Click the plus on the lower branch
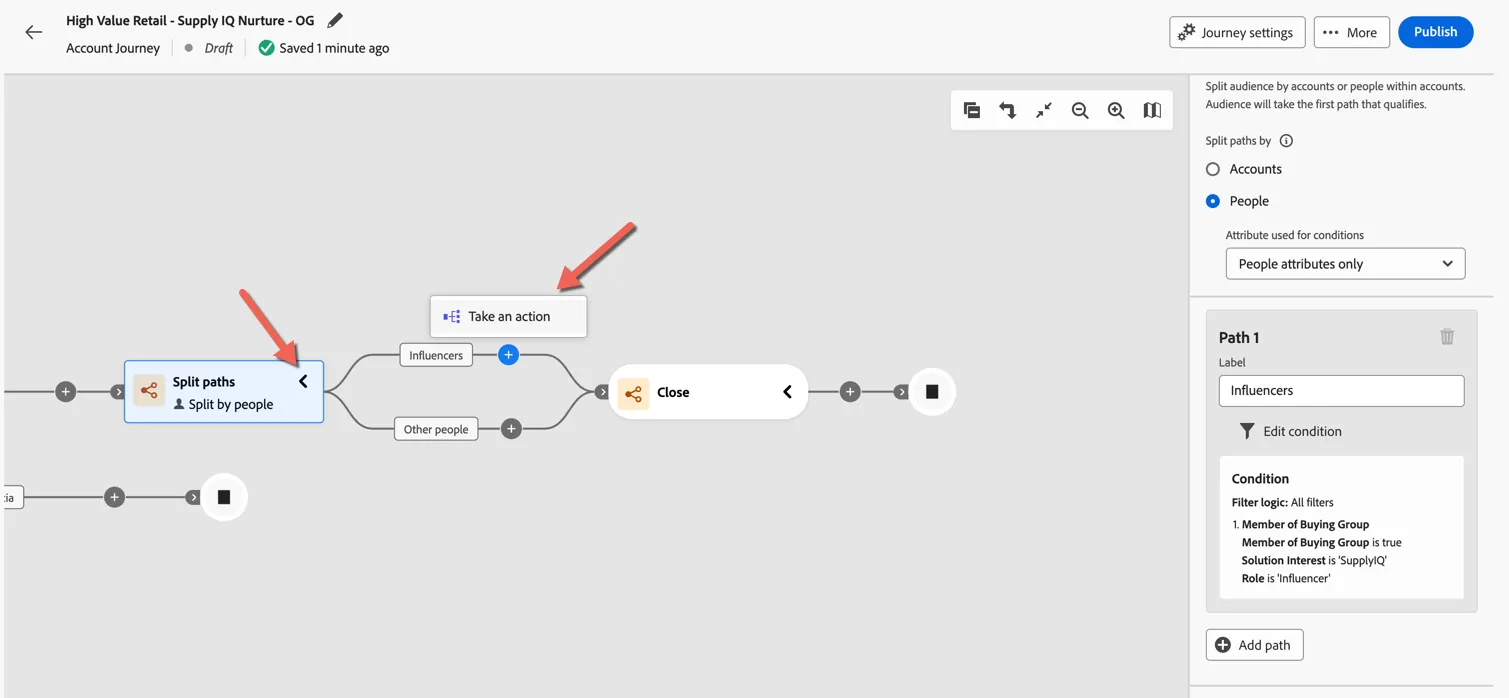Image resolution: width=1509 pixels, height=698 pixels. 114,497
